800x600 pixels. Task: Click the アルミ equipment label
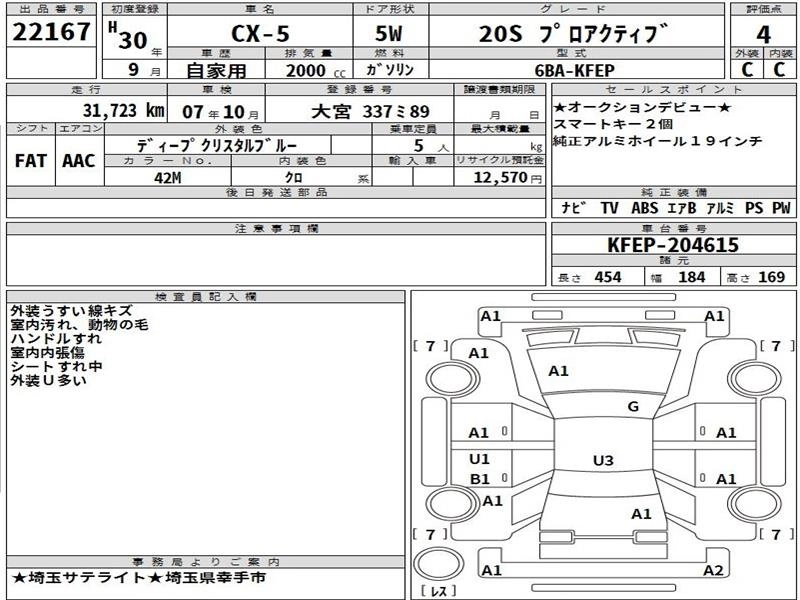(x=720, y=208)
